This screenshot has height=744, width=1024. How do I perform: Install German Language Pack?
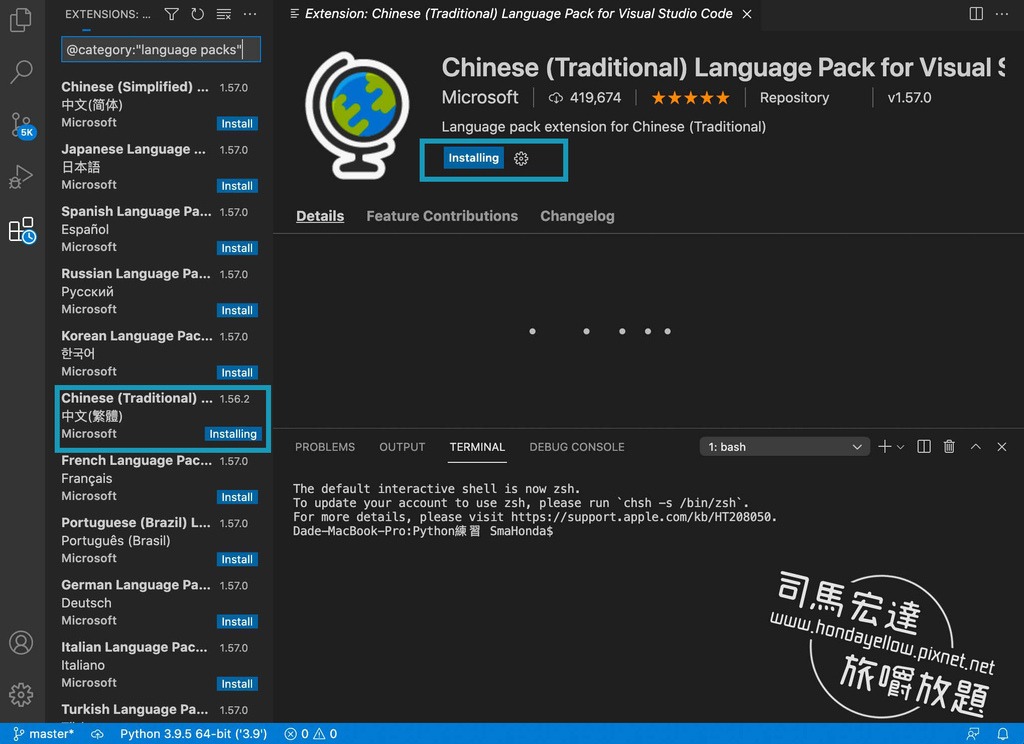coord(237,621)
